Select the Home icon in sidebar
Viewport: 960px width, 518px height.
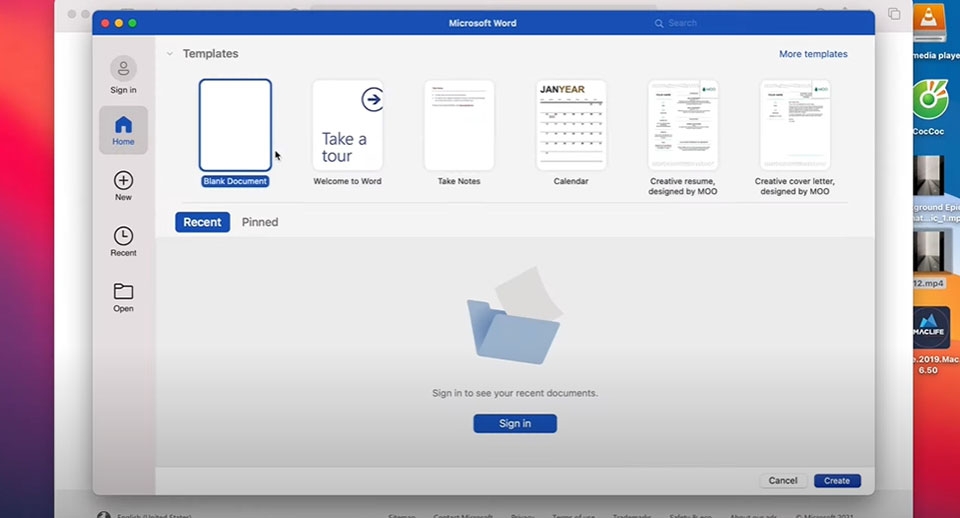(x=123, y=125)
